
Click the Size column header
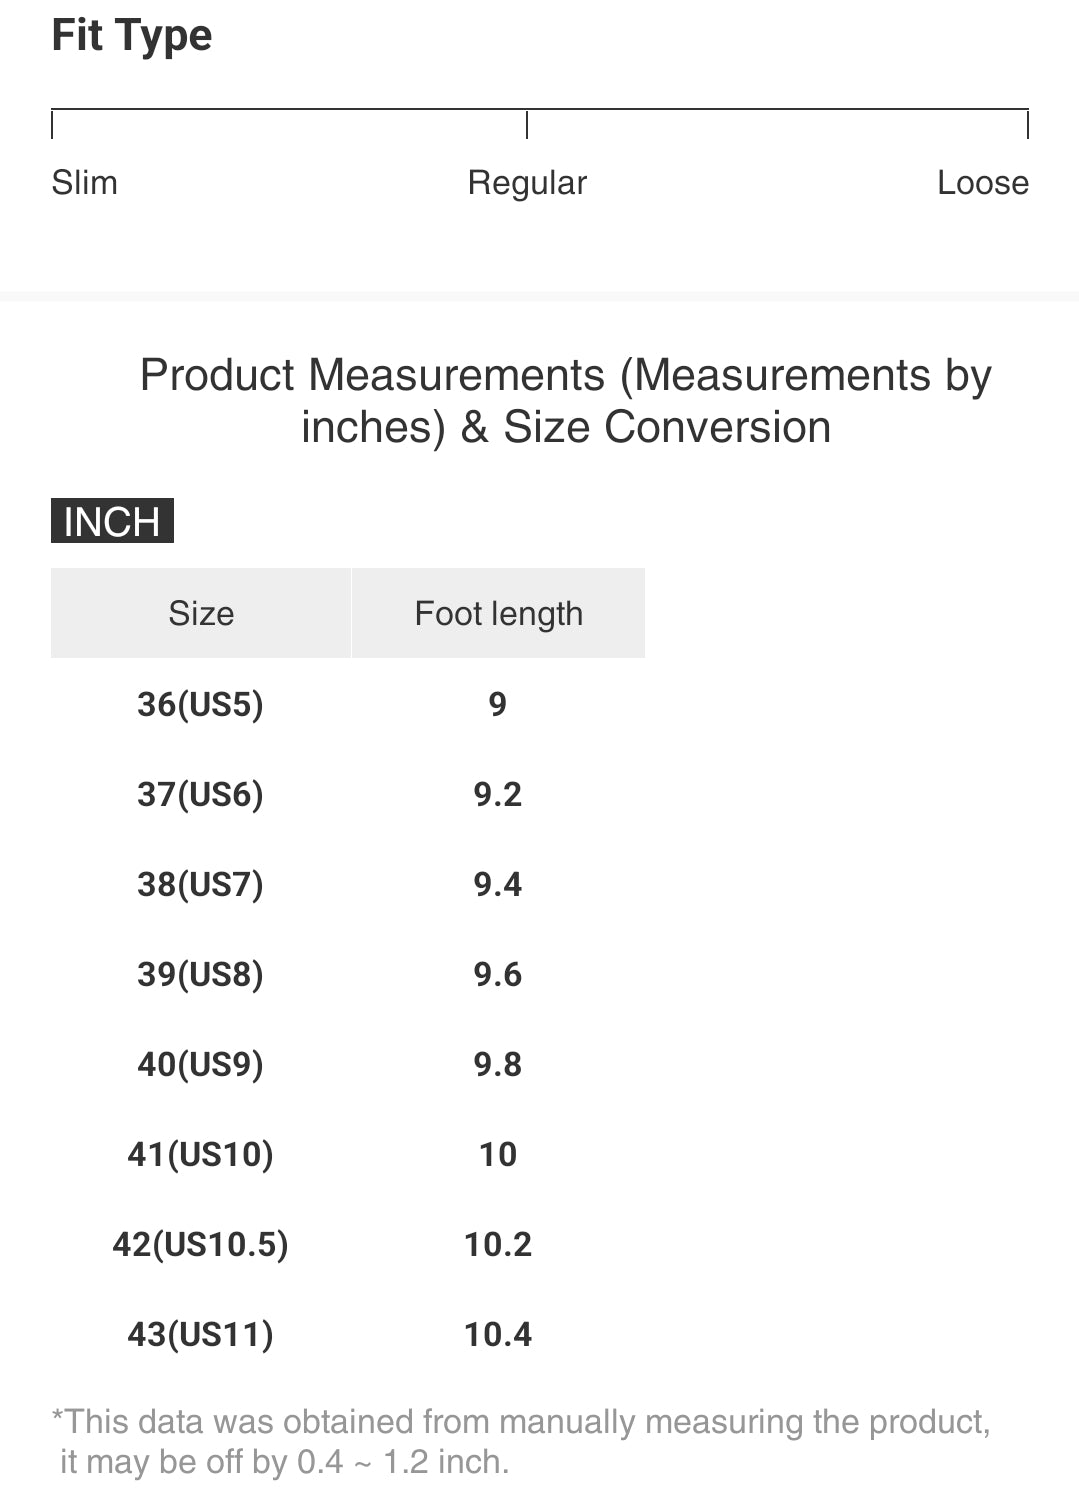tap(201, 613)
